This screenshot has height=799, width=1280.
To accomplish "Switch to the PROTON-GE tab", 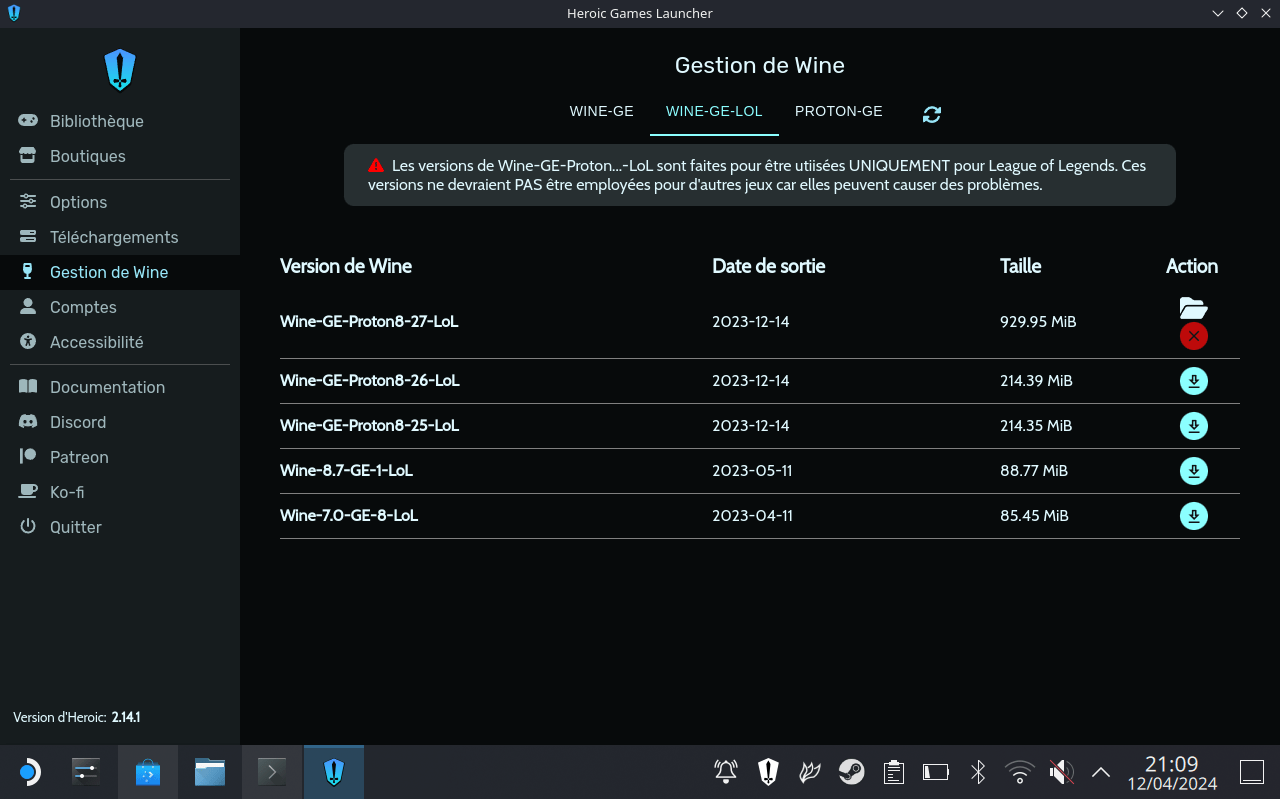I will coord(839,112).
